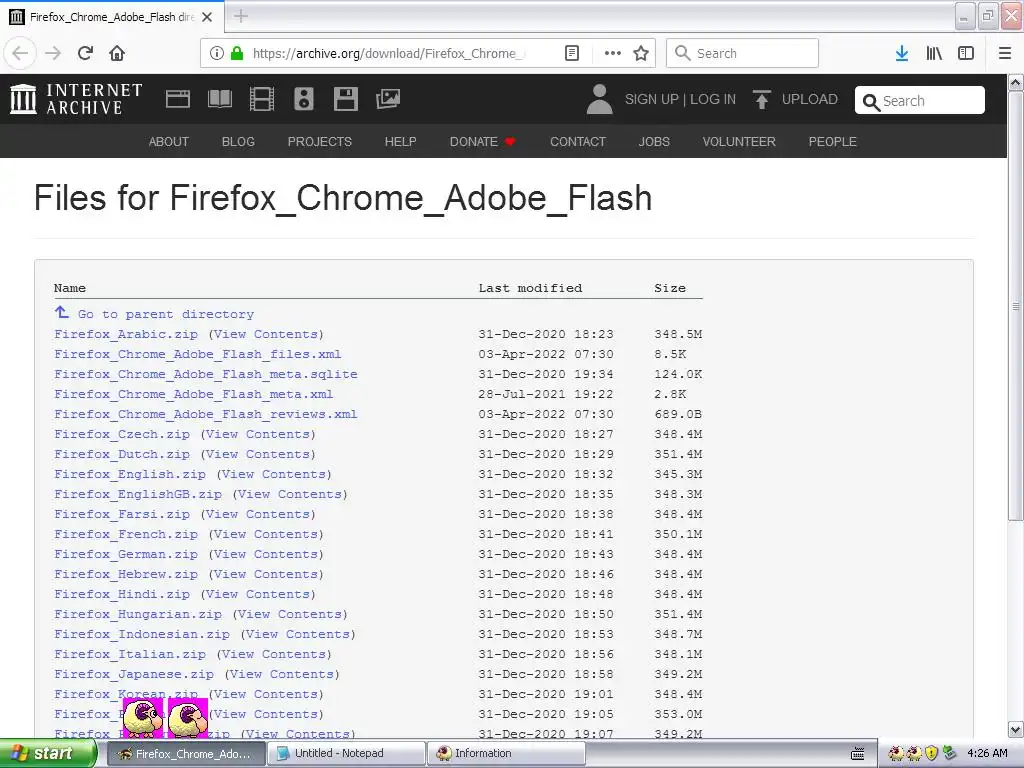The image size is (1024, 768).
Task: Open the PEOPLE menu item
Action: 833,141
